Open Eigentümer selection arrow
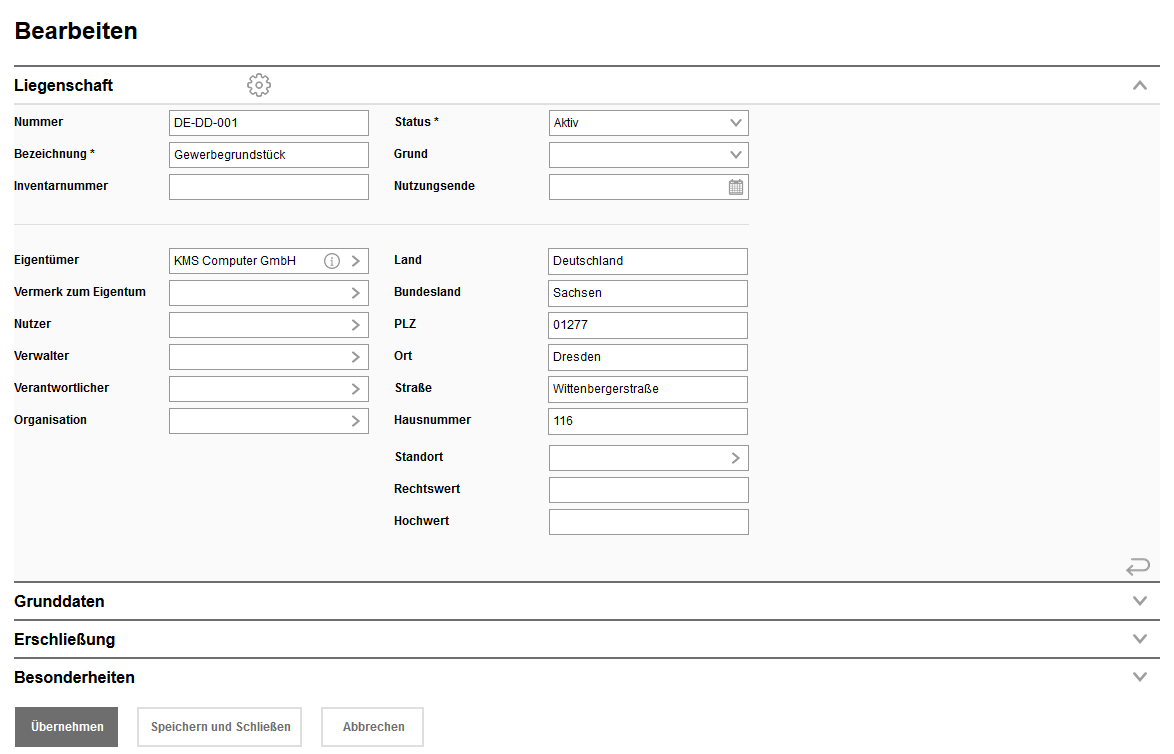Viewport: 1174px width, 754px height. [x=356, y=261]
